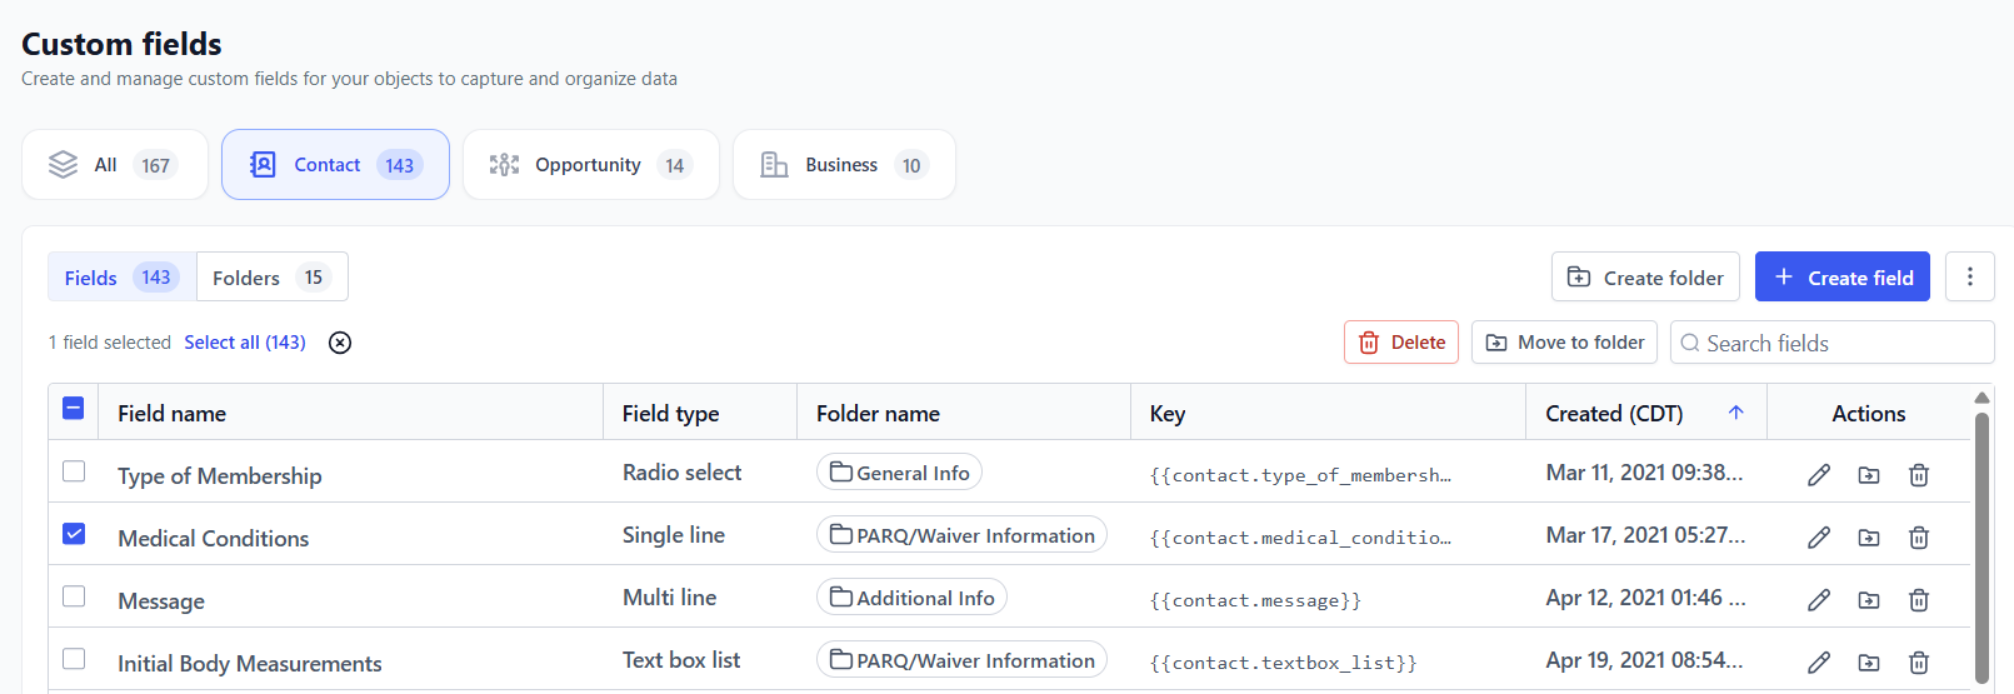Switch to the Business tab
Image resolution: width=2014 pixels, height=694 pixels.
844,165
